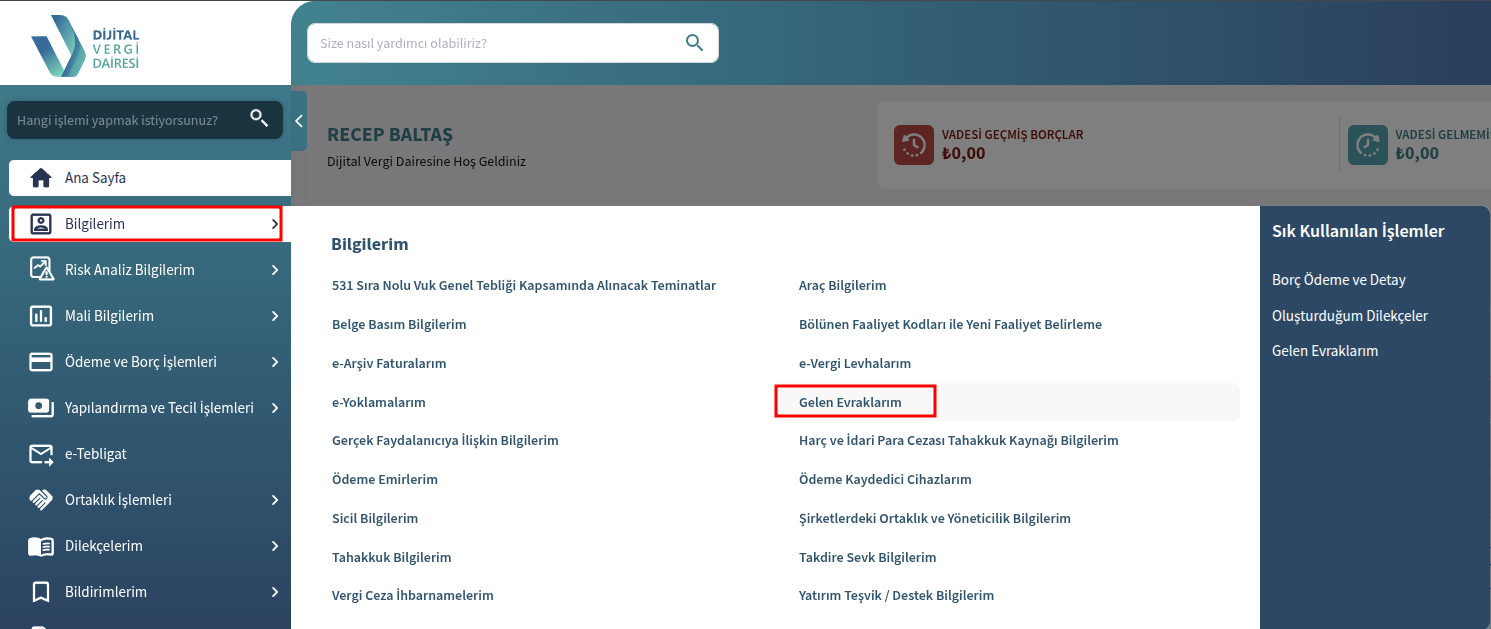Collapse the sidebar with the arrow handle
This screenshot has height=629, width=1491.
click(299, 121)
